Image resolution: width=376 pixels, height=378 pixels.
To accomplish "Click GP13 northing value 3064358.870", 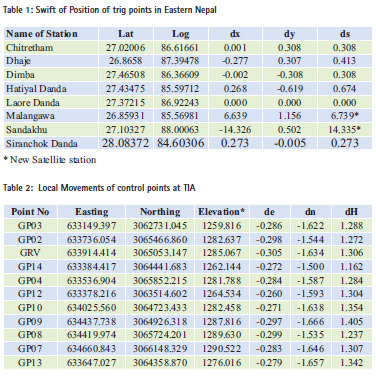I will click(160, 363).
